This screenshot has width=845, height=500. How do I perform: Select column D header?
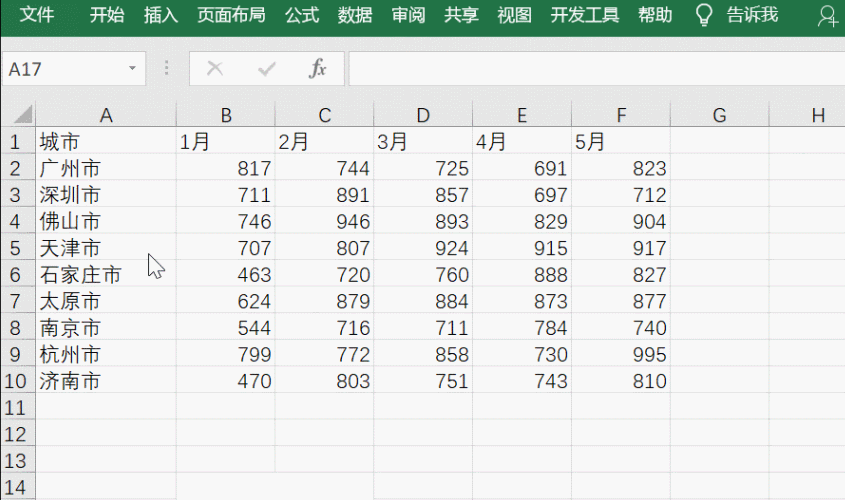point(423,115)
